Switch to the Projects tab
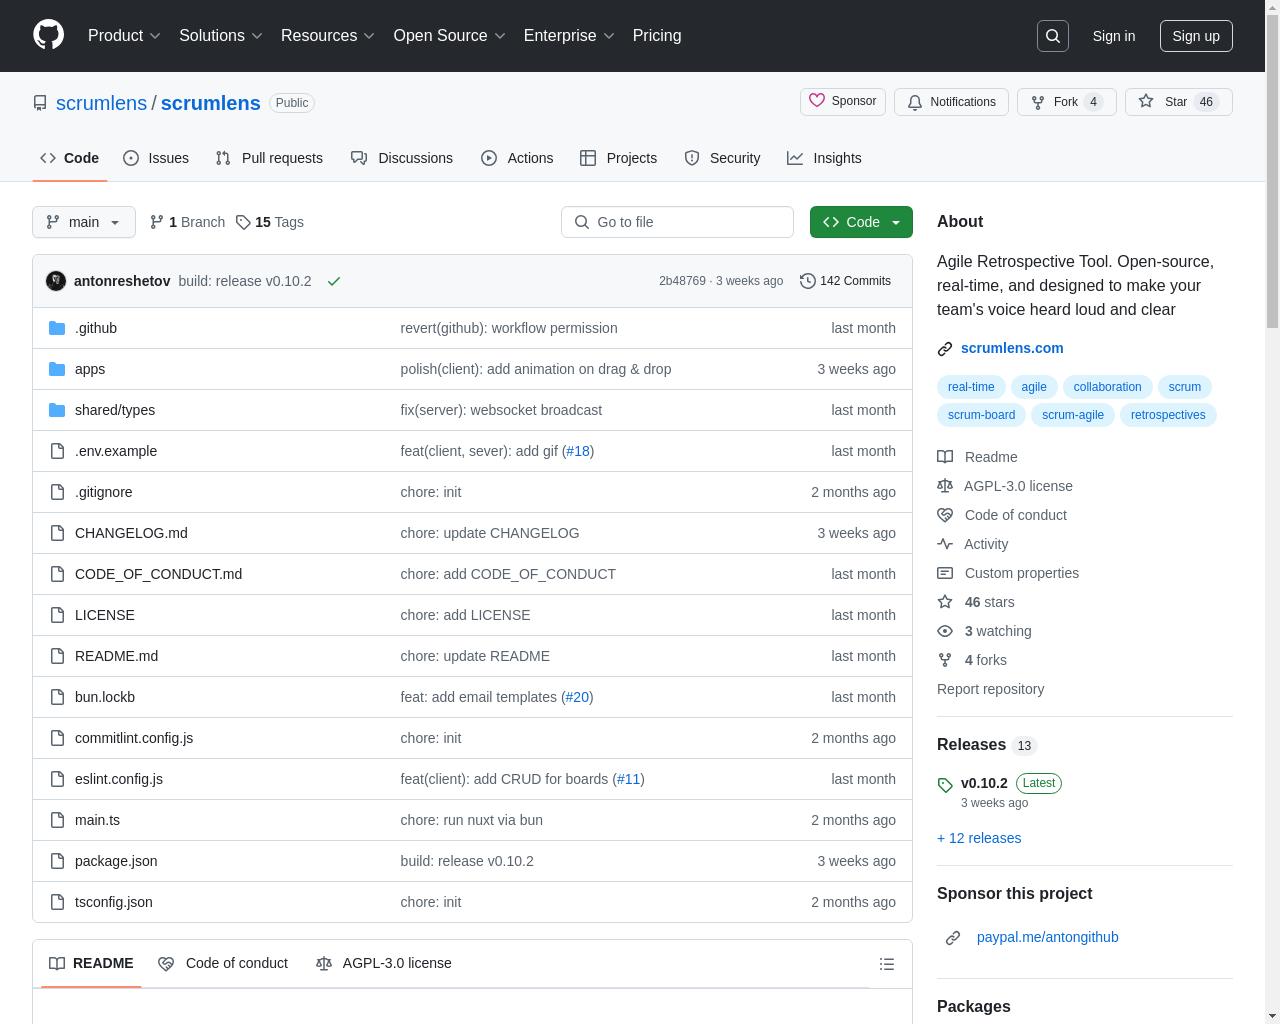Image resolution: width=1280 pixels, height=1024 pixels. 619,158
